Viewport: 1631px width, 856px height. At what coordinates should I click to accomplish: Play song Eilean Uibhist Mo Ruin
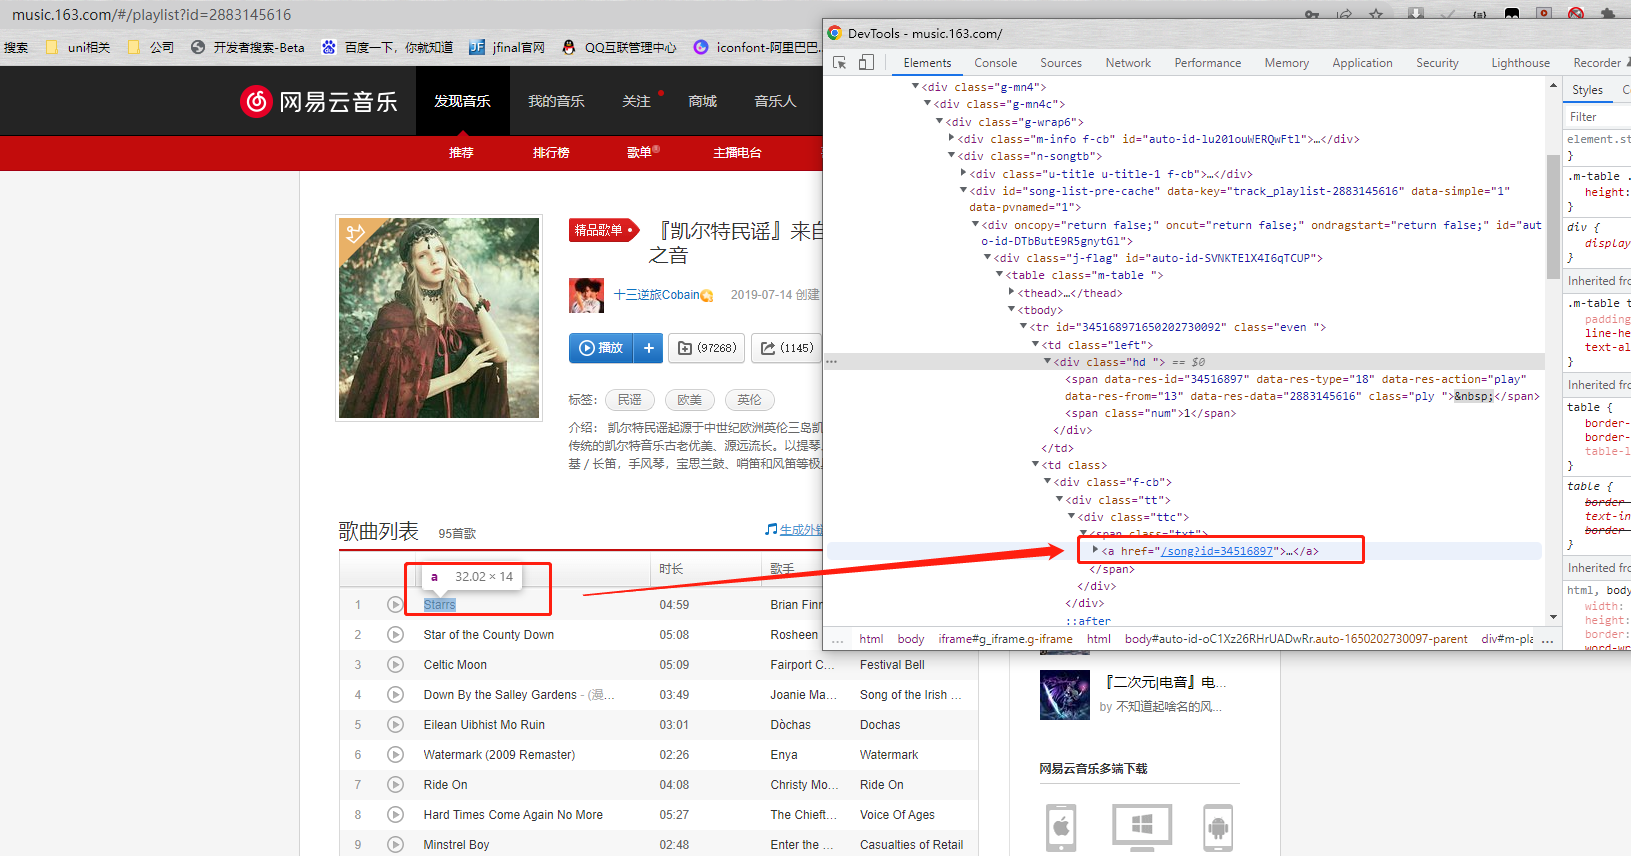(395, 725)
